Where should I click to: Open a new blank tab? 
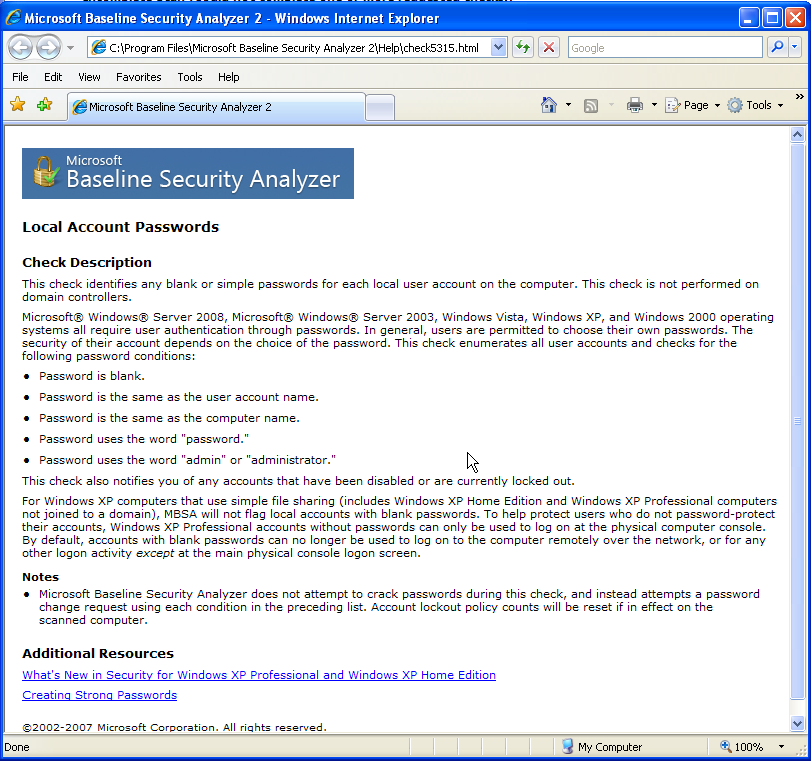coord(380,108)
